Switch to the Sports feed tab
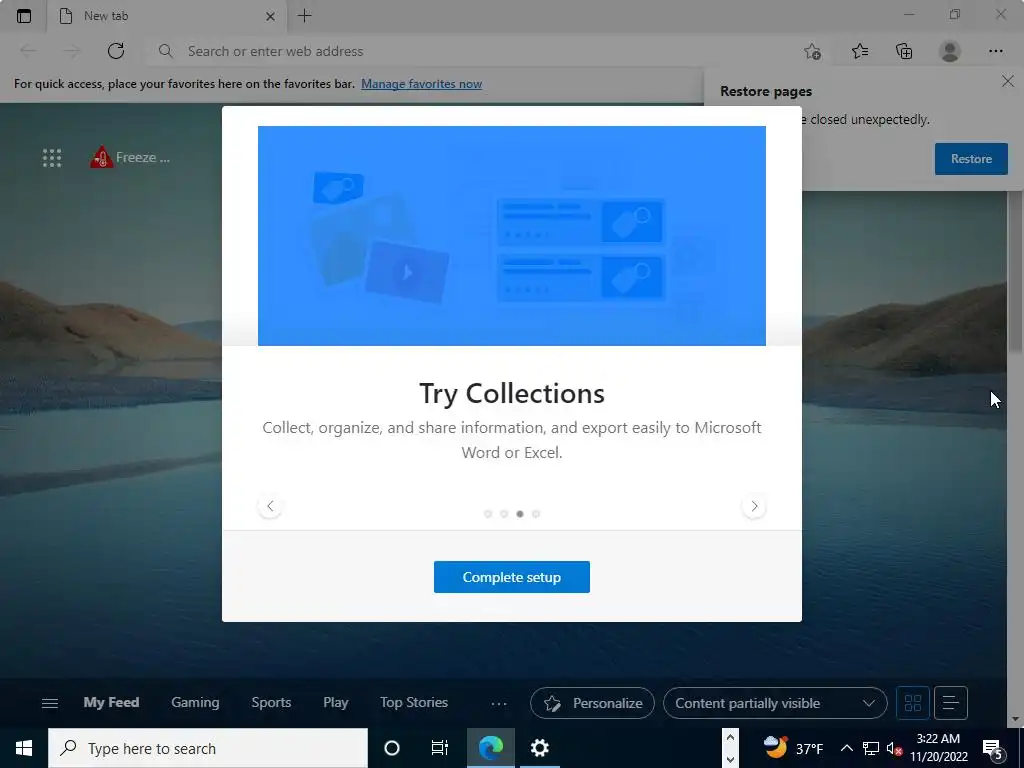 point(271,703)
